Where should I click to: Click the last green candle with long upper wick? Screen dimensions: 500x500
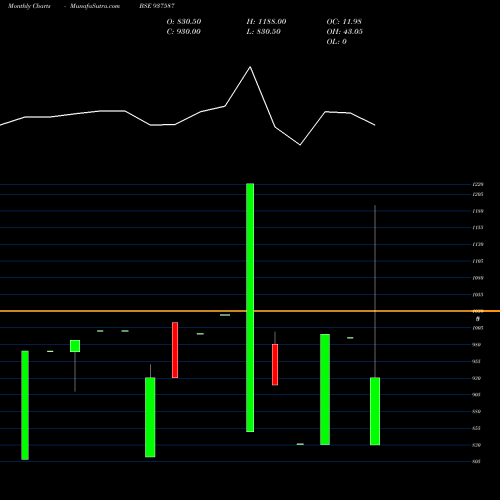(x=375, y=411)
